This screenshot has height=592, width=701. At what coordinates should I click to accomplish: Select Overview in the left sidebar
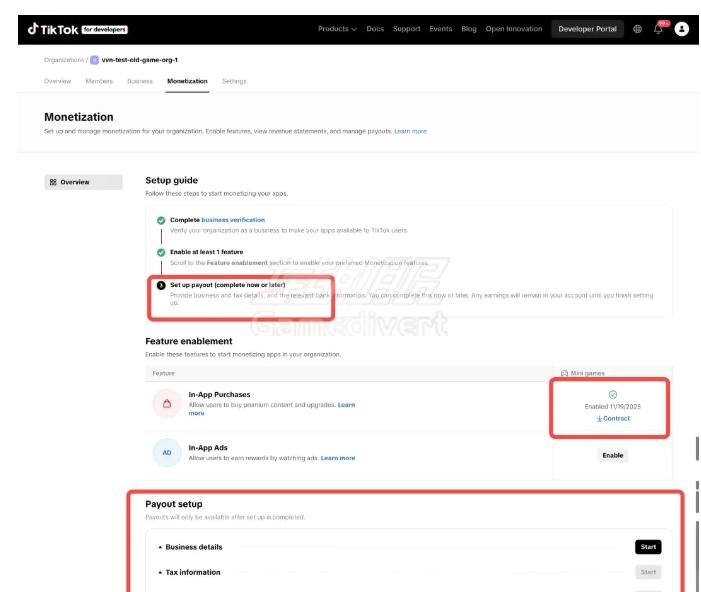(83, 182)
